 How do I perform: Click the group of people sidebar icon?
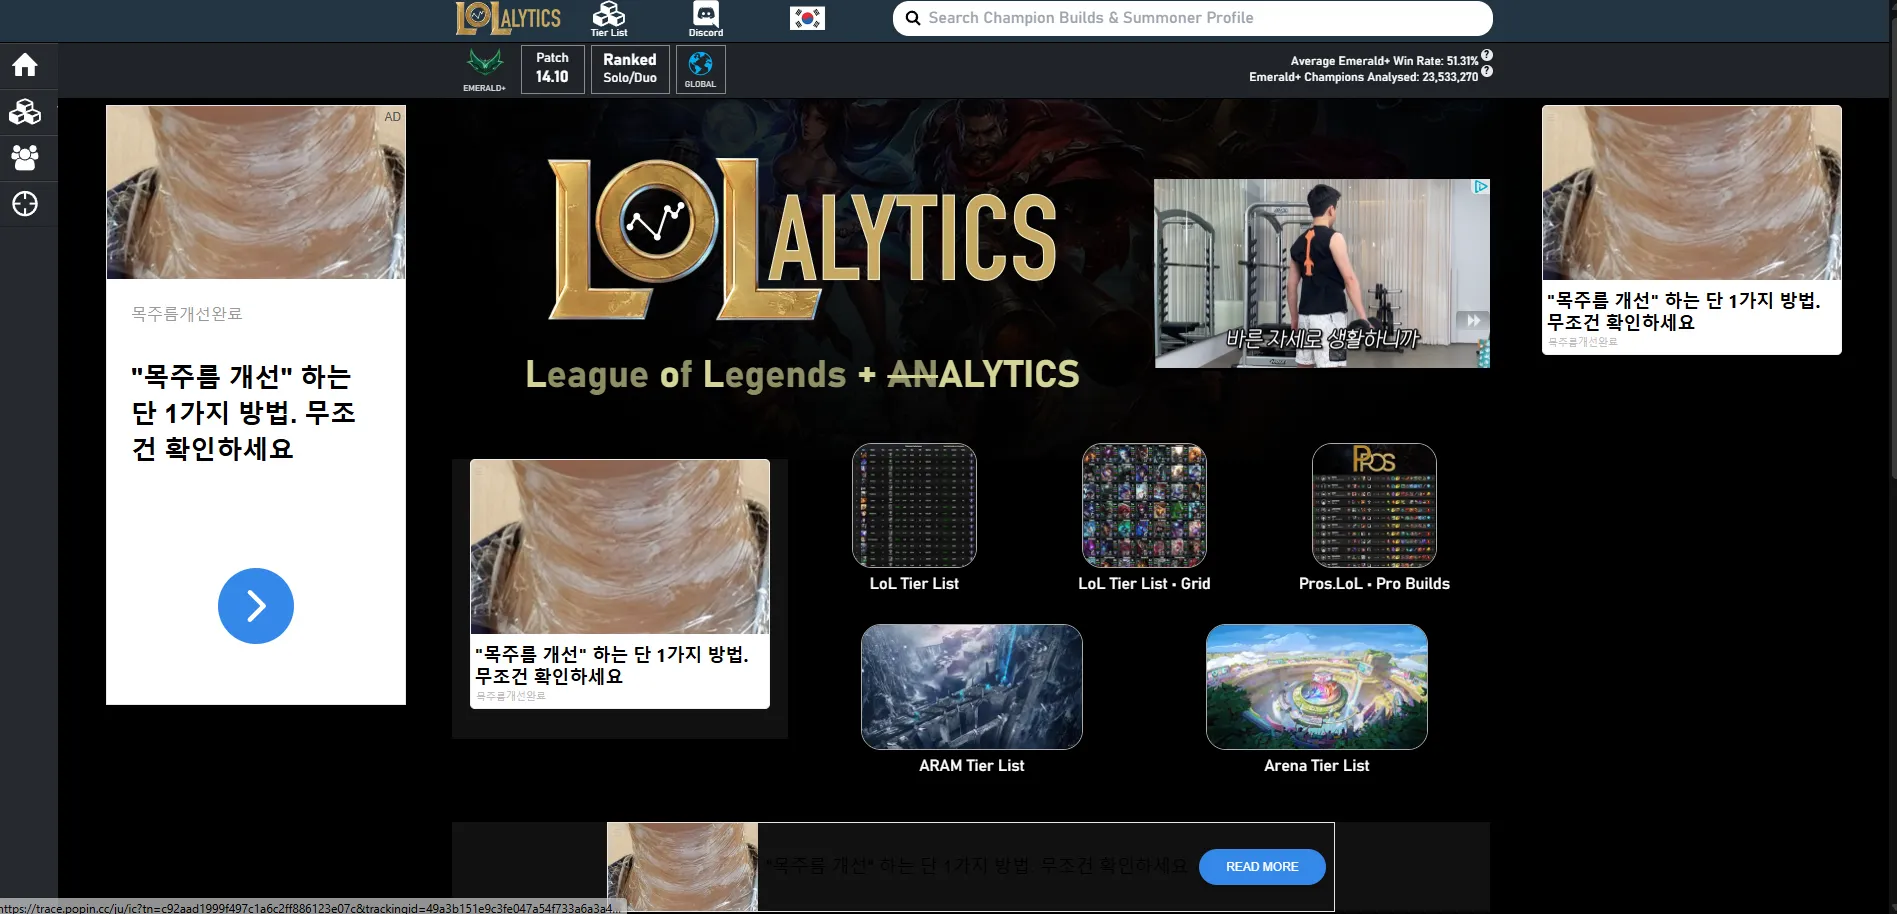(25, 157)
